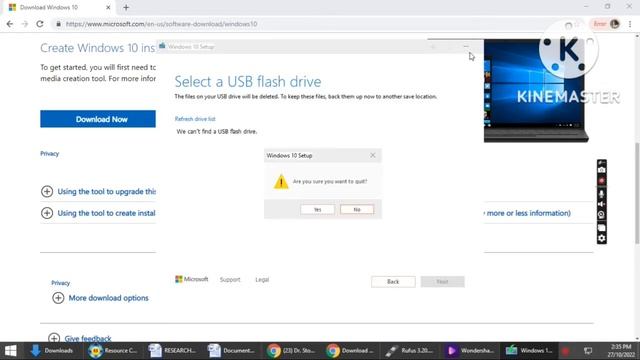
Task: Click No in the quit confirmation dialog
Action: pyautogui.click(x=357, y=209)
